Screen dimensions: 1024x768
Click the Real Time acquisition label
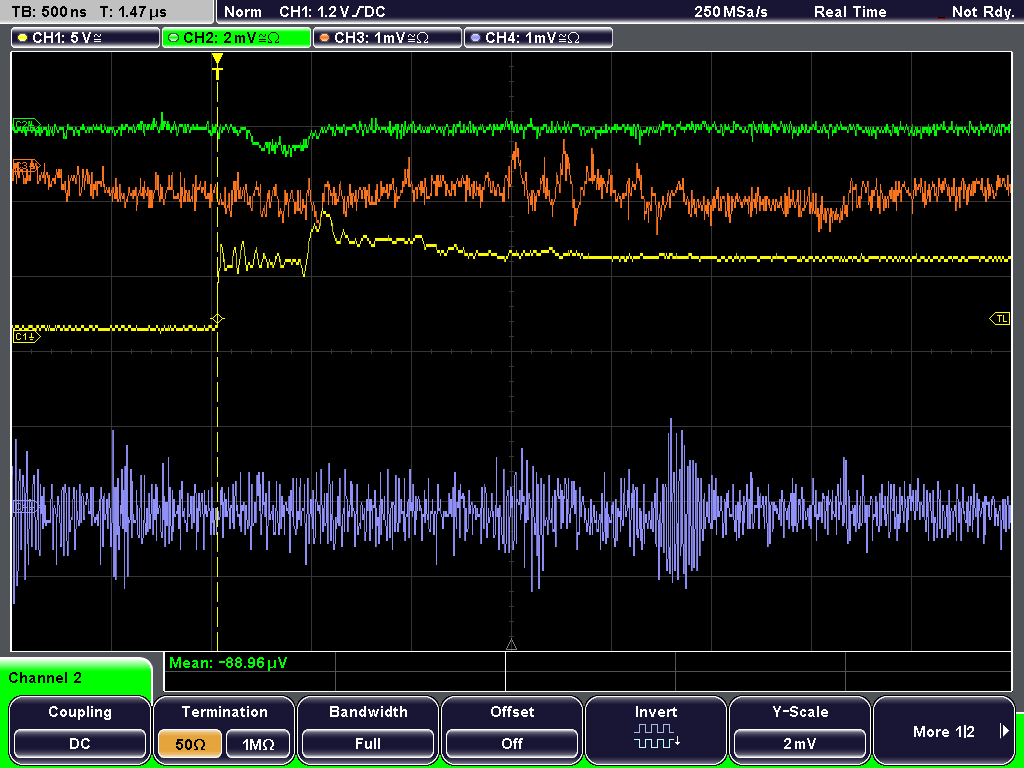point(850,12)
